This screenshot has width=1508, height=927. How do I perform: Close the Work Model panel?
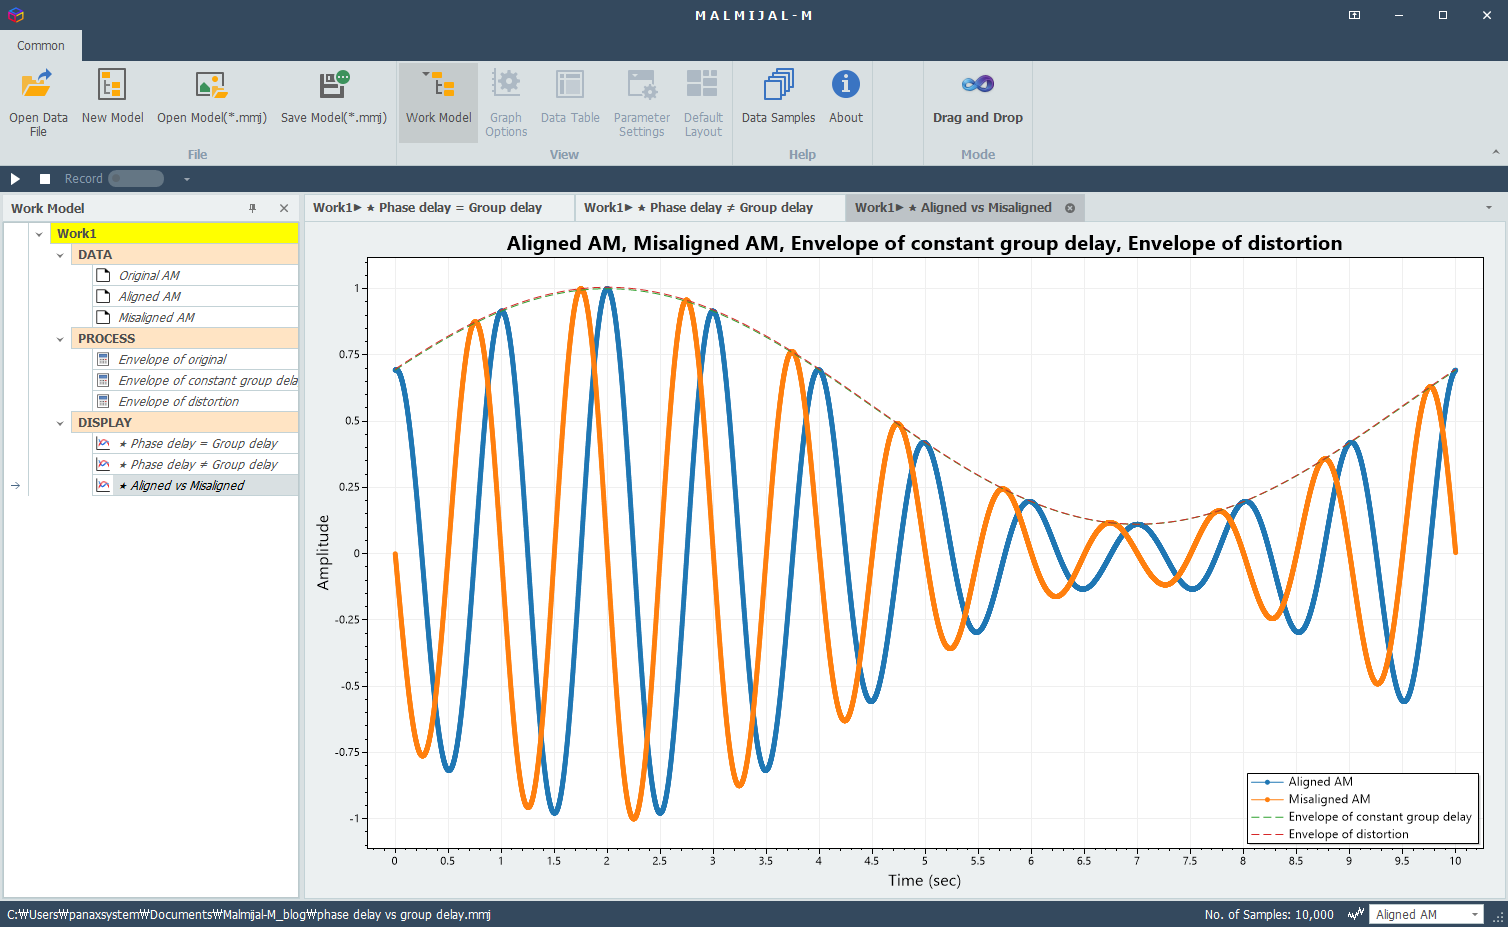[x=284, y=208]
